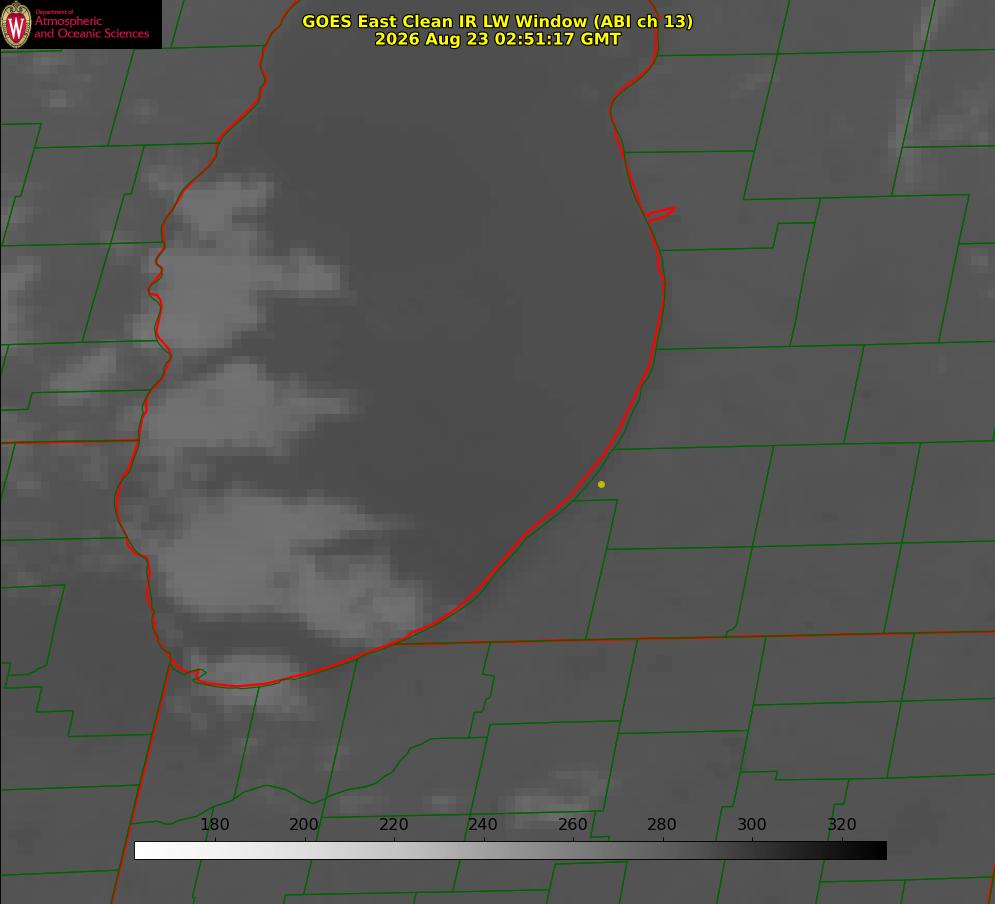Screen dimensions: 995x904
Task: Click the '(ABI ch 13)' channel label
Action: point(643,21)
